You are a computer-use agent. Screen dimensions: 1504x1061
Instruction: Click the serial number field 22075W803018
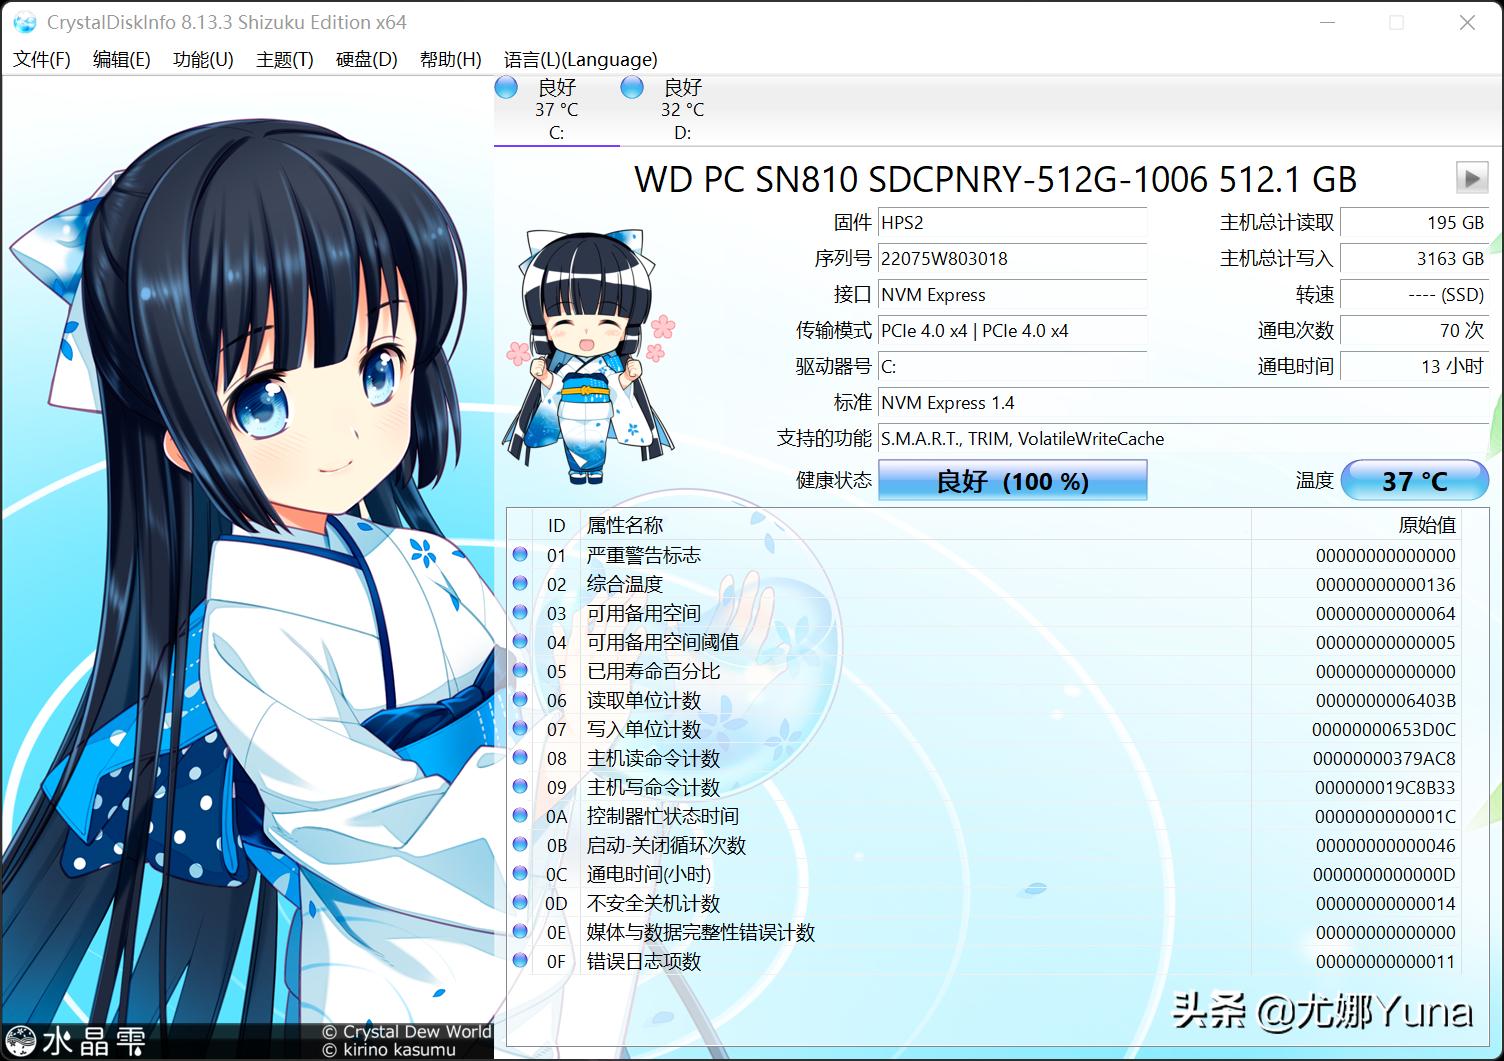tap(1012, 259)
